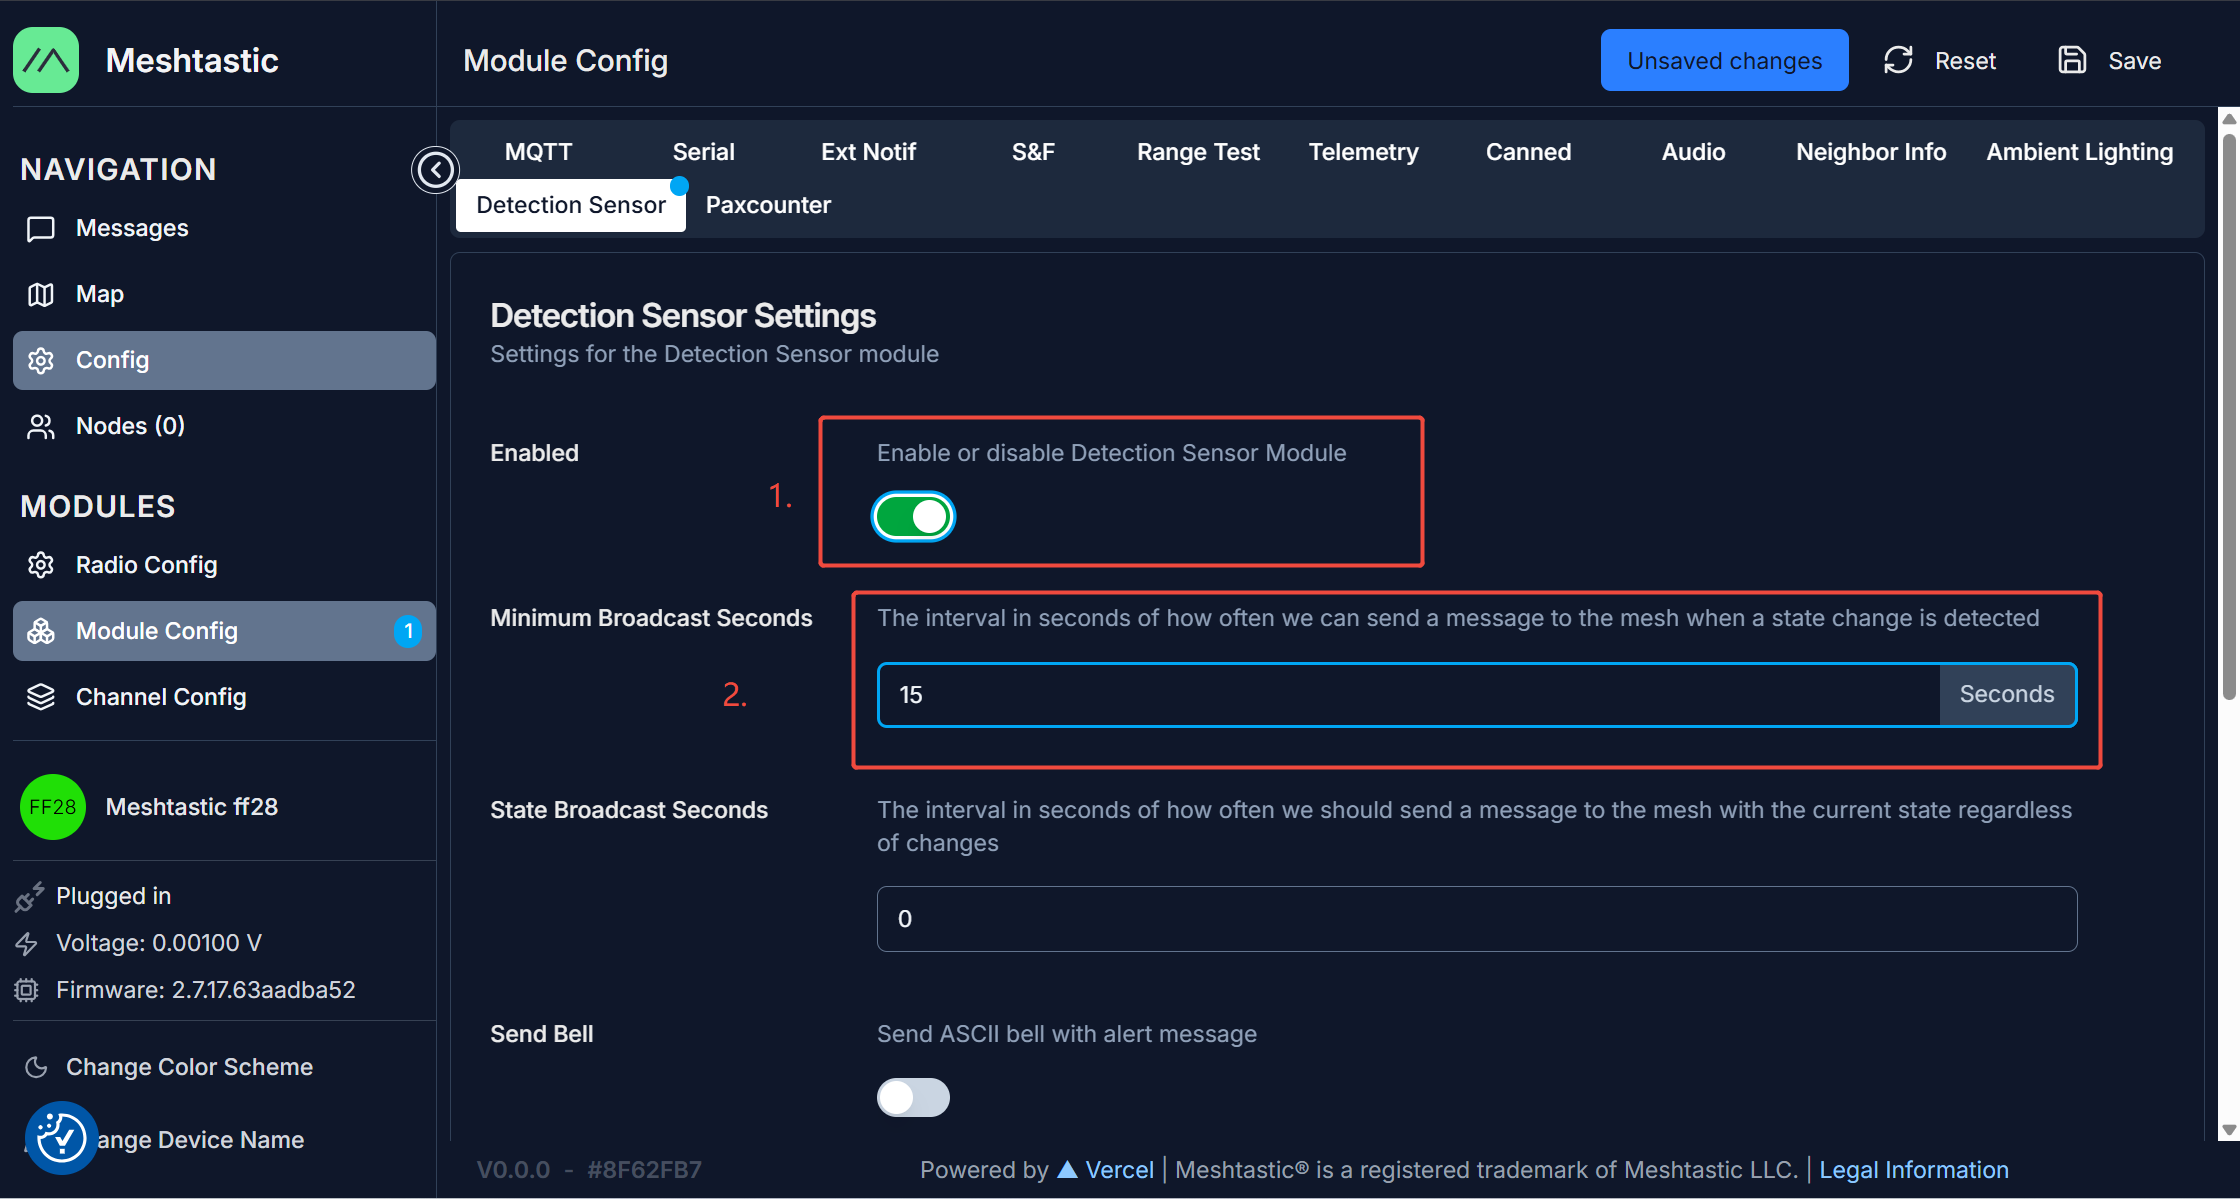Screen dimensions: 2240x1199
Task: Click the Reset refresh icon
Action: click(1898, 61)
